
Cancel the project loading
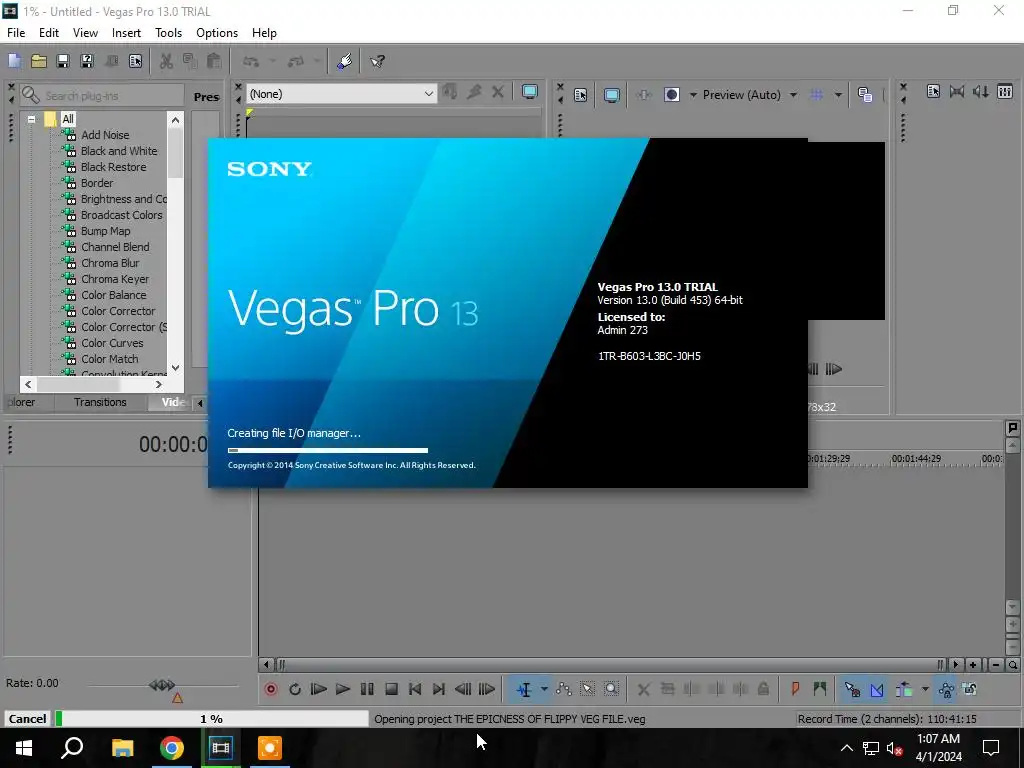pyautogui.click(x=27, y=718)
